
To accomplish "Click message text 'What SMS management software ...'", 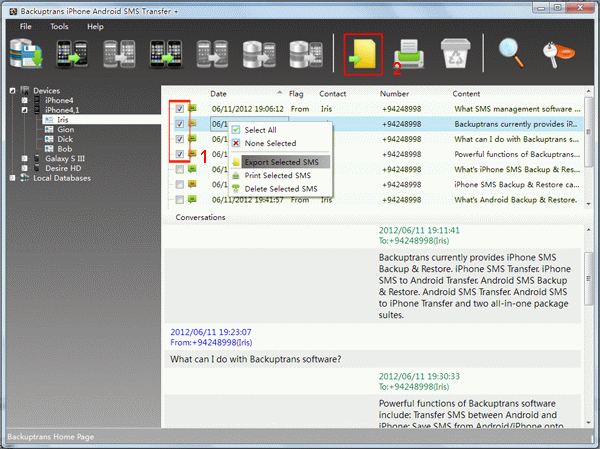I will coord(517,109).
